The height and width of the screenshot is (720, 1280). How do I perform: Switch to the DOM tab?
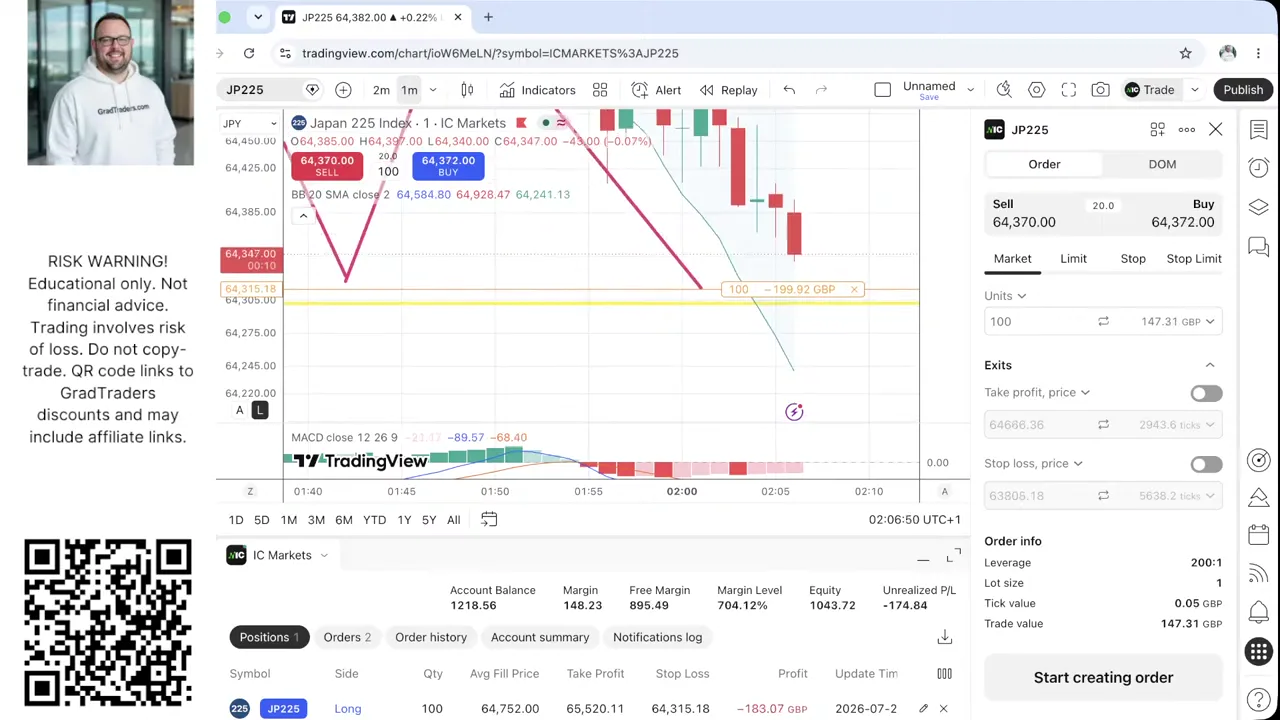click(x=1162, y=164)
